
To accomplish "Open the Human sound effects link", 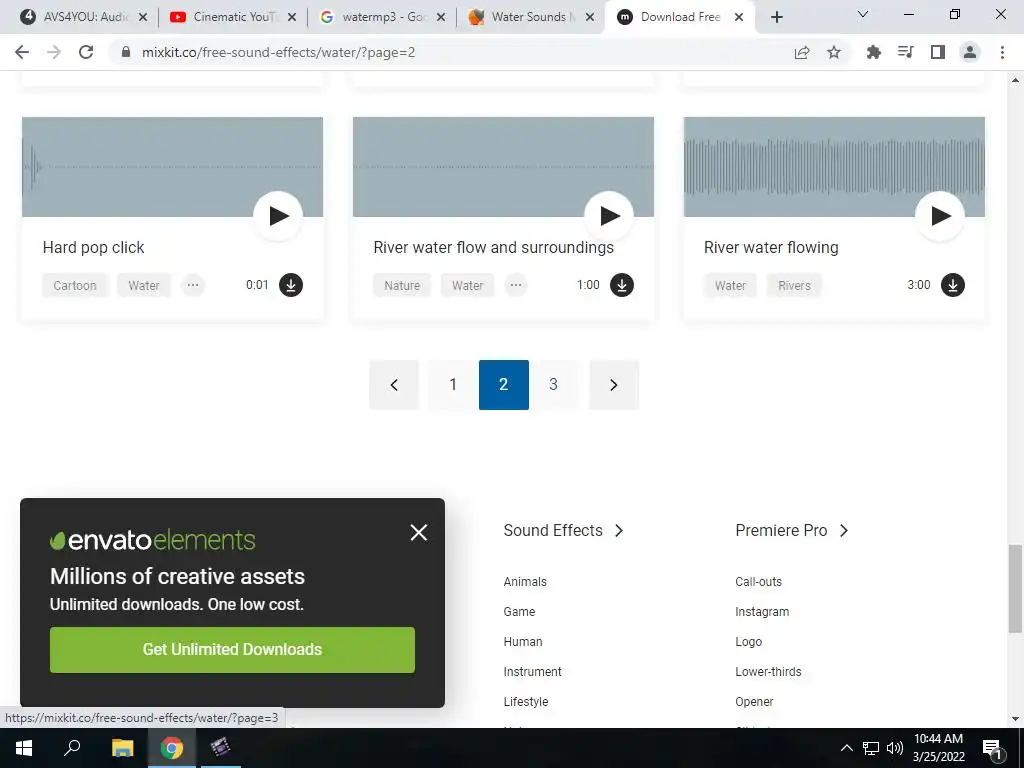I will click(x=523, y=642).
